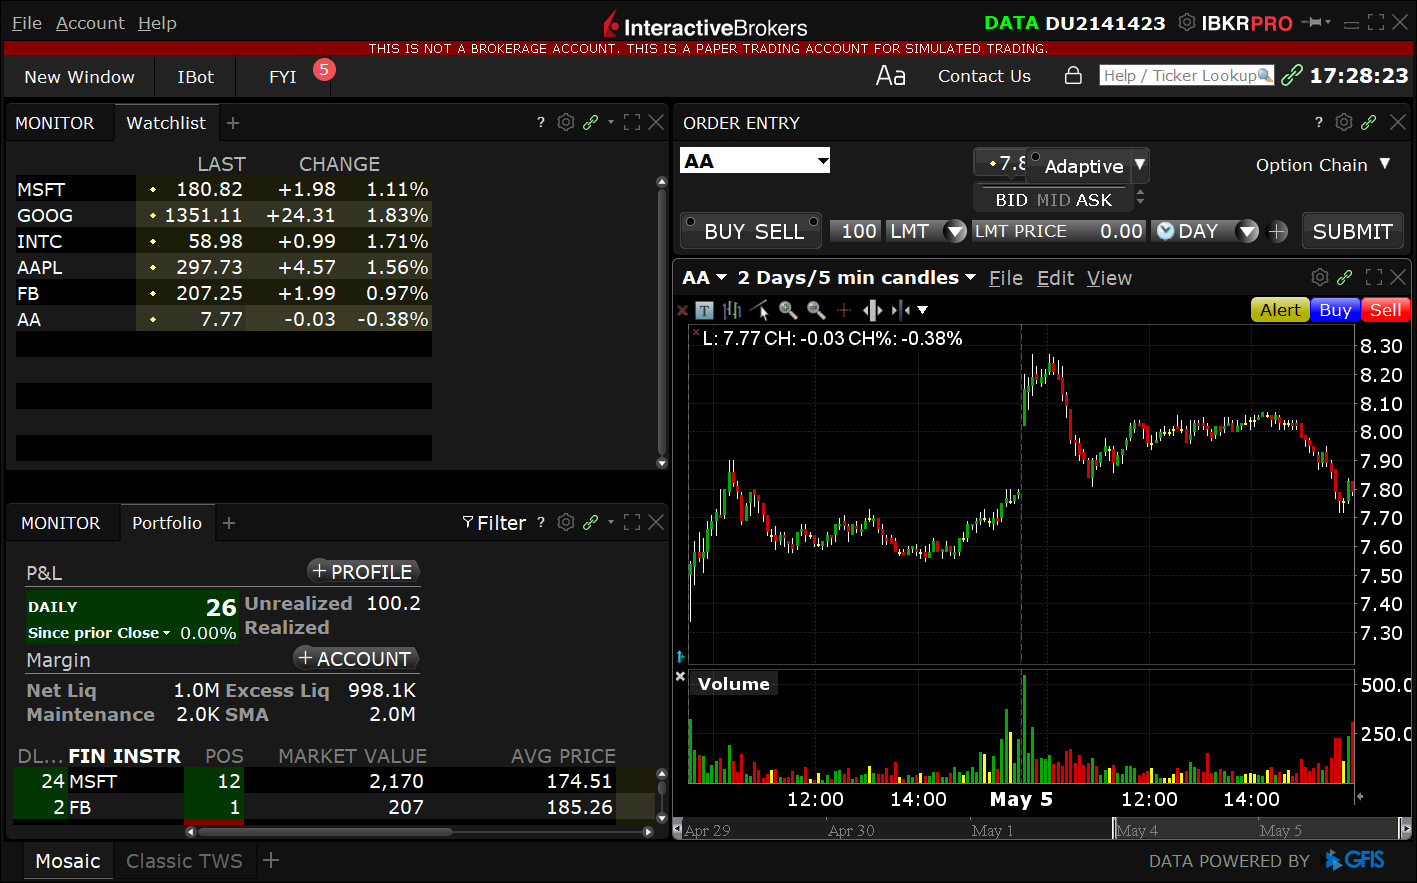Open chart toolbar overflow arrow
Screen dimensions: 1417x883
pyautogui.click(x=922, y=310)
